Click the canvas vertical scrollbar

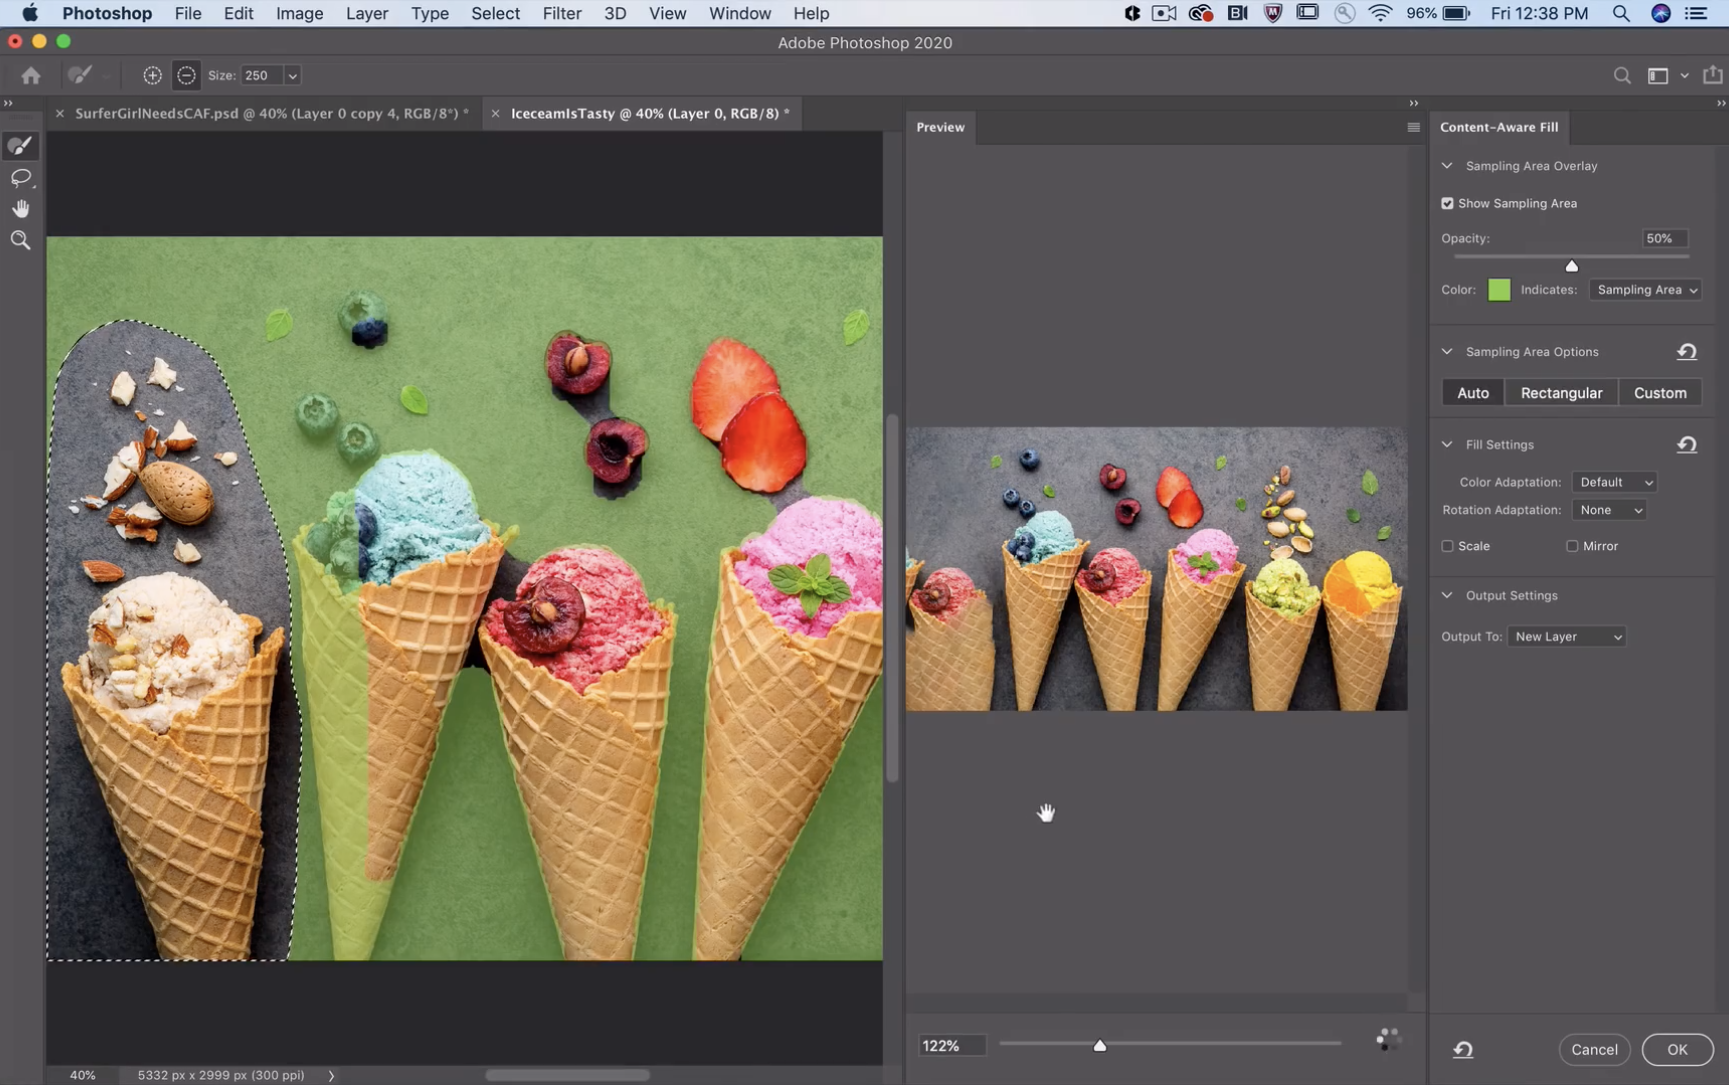(892, 598)
